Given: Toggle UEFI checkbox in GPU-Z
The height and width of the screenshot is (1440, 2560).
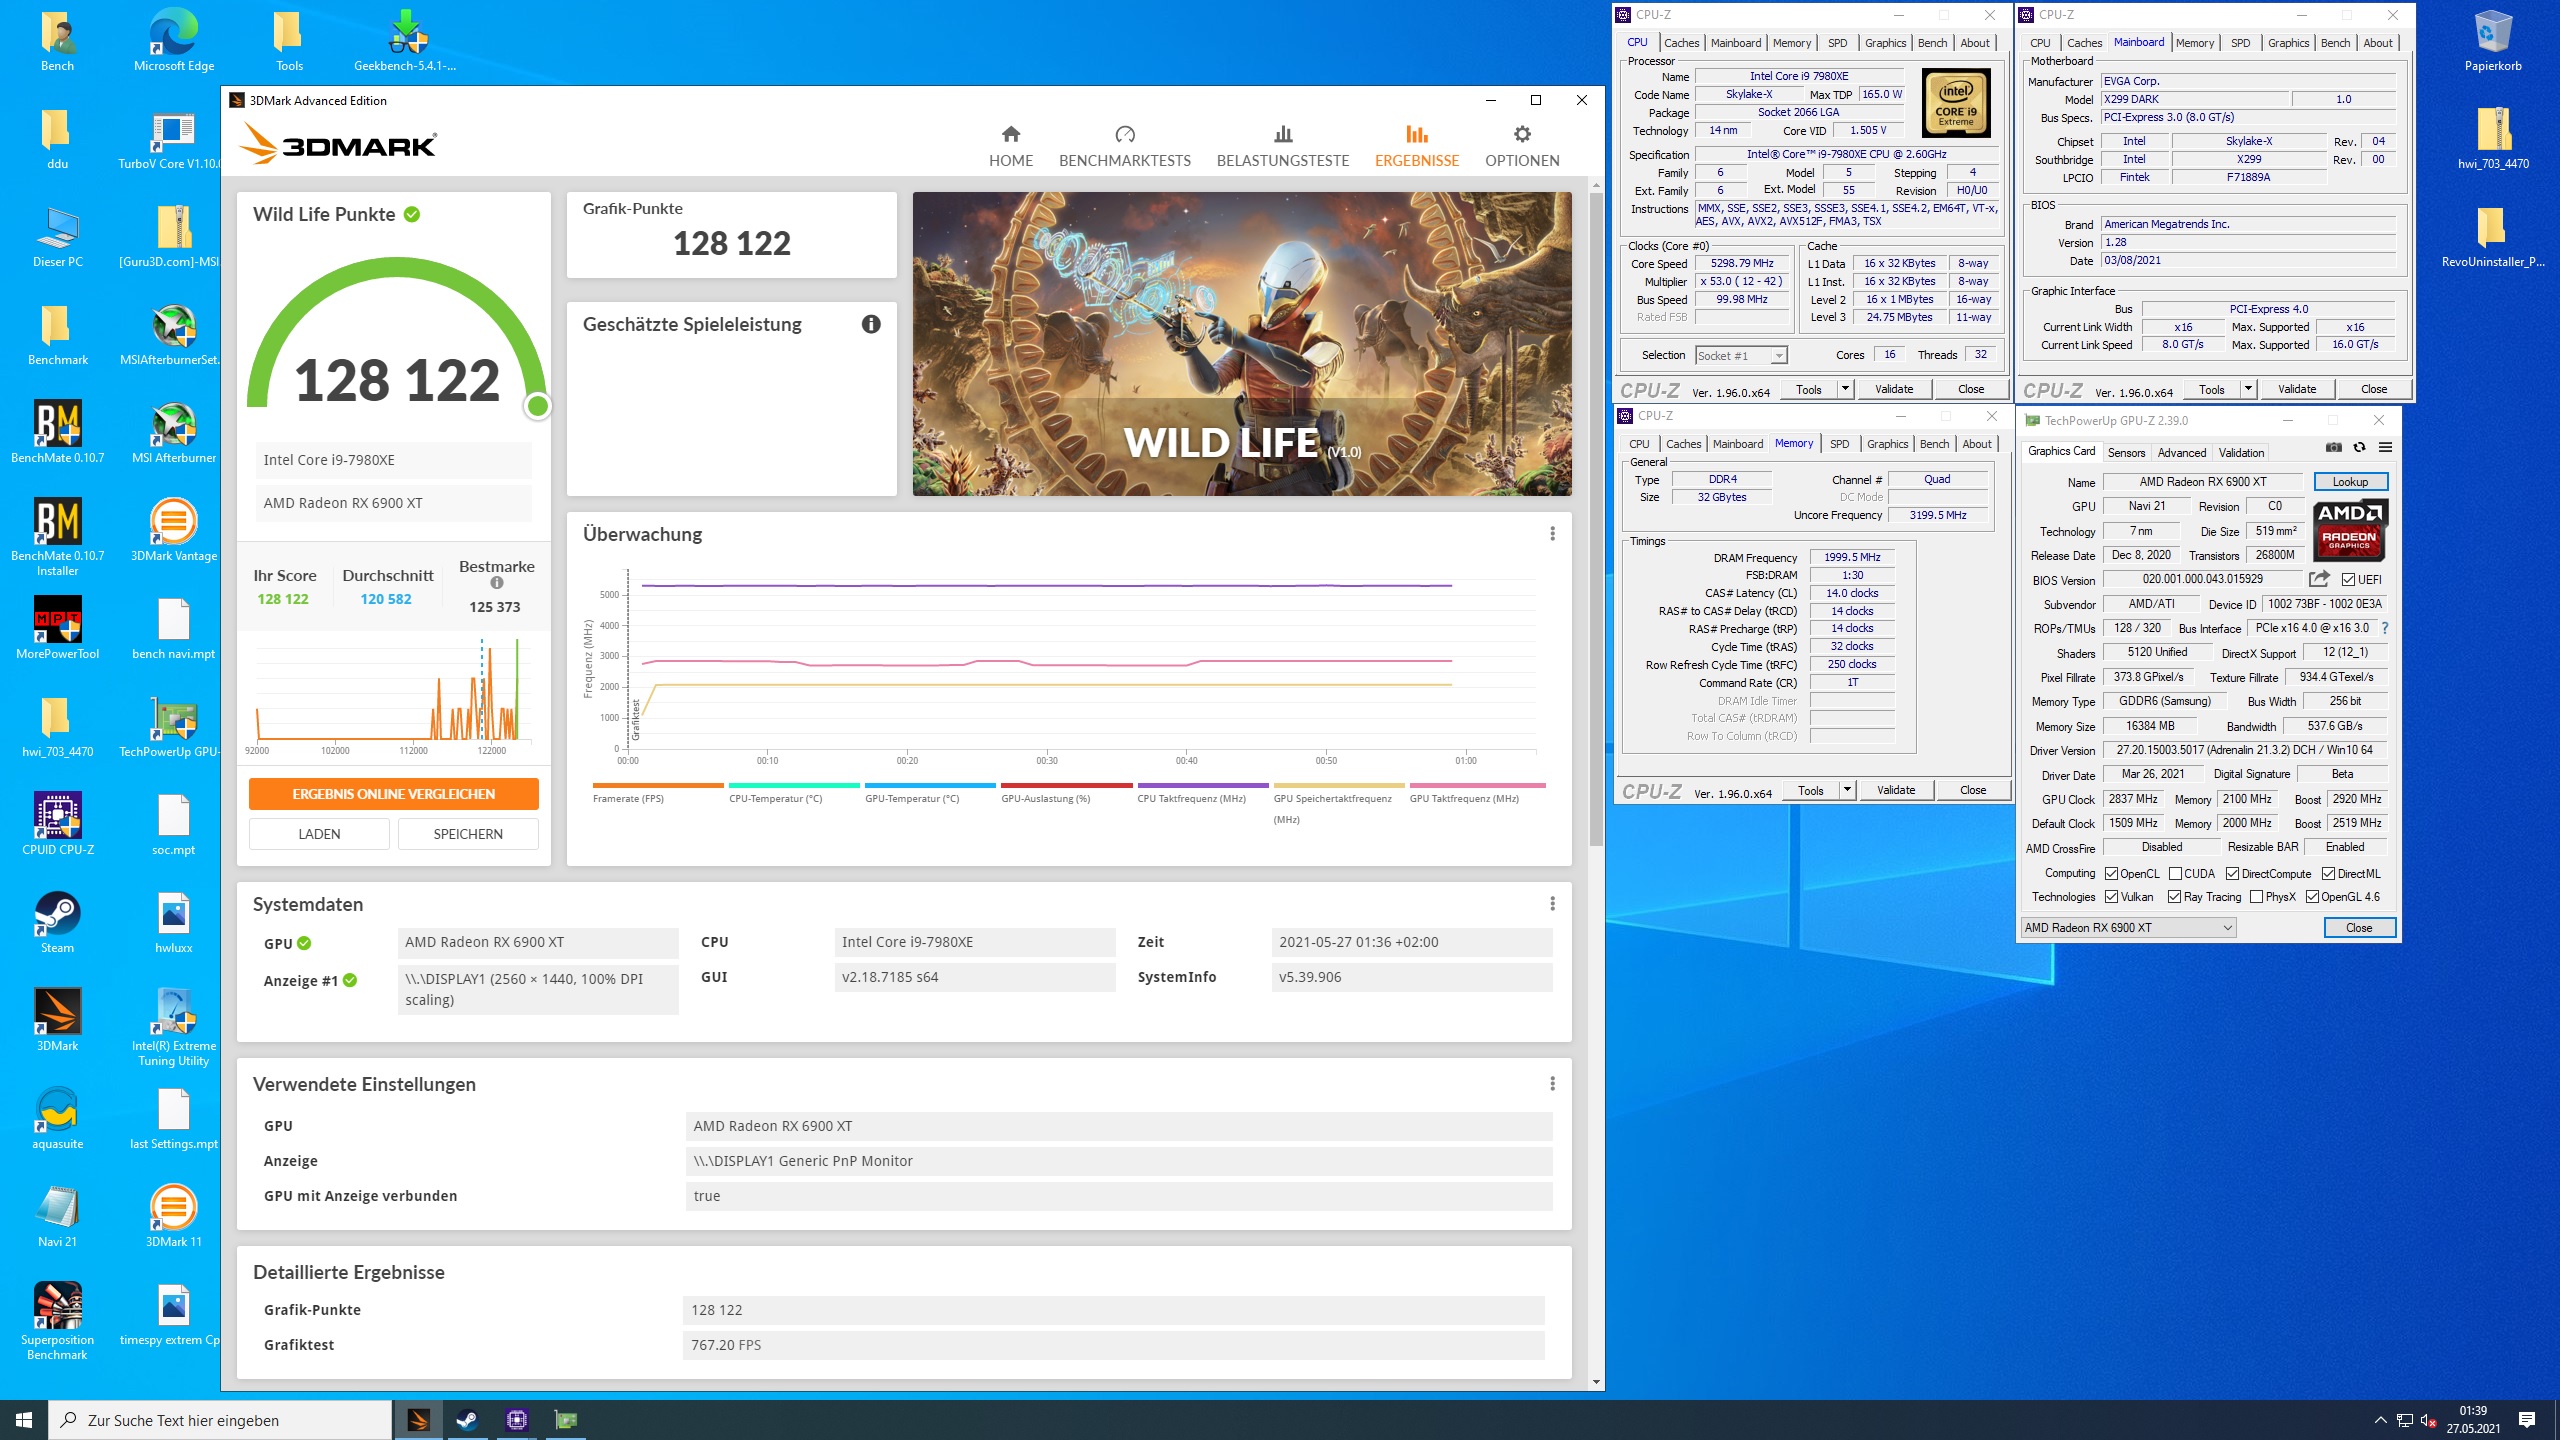Looking at the screenshot, I should click(x=2347, y=579).
